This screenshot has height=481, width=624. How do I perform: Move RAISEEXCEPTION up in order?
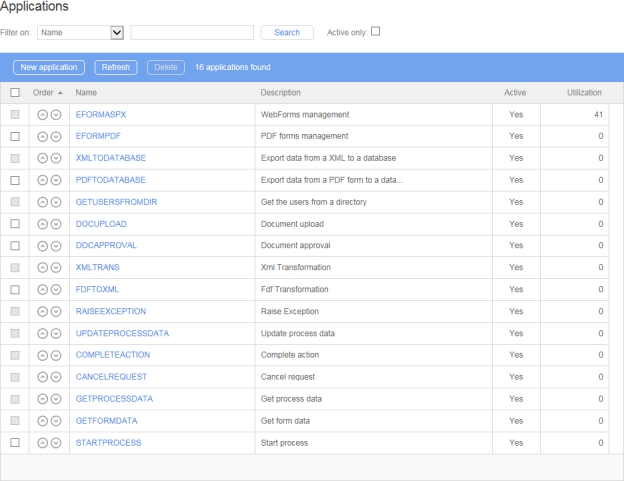click(42, 311)
